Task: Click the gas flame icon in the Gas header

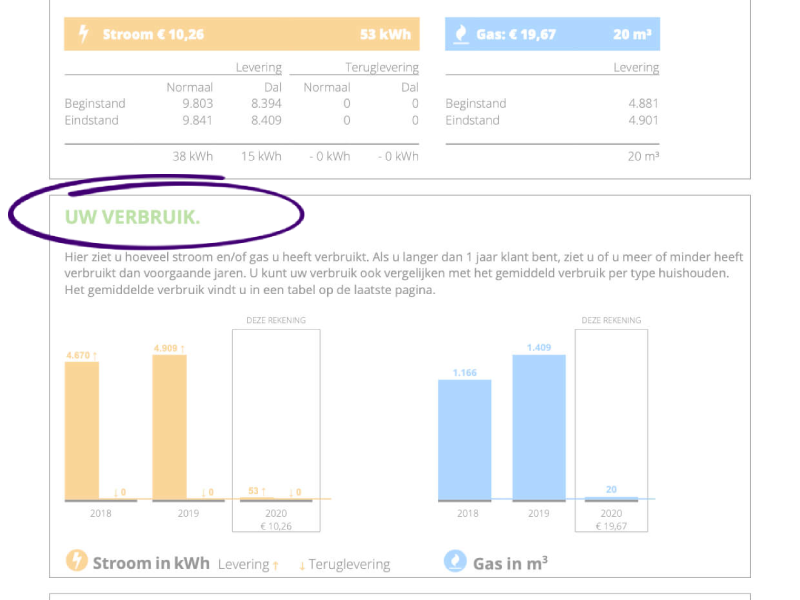Action: point(462,33)
